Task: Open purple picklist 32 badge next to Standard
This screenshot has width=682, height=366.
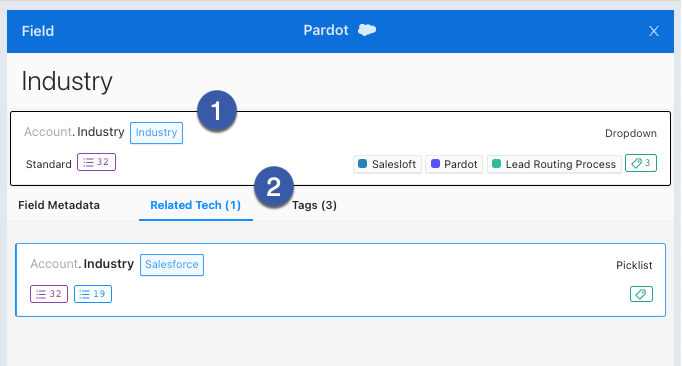Action: pyautogui.click(x=96, y=162)
